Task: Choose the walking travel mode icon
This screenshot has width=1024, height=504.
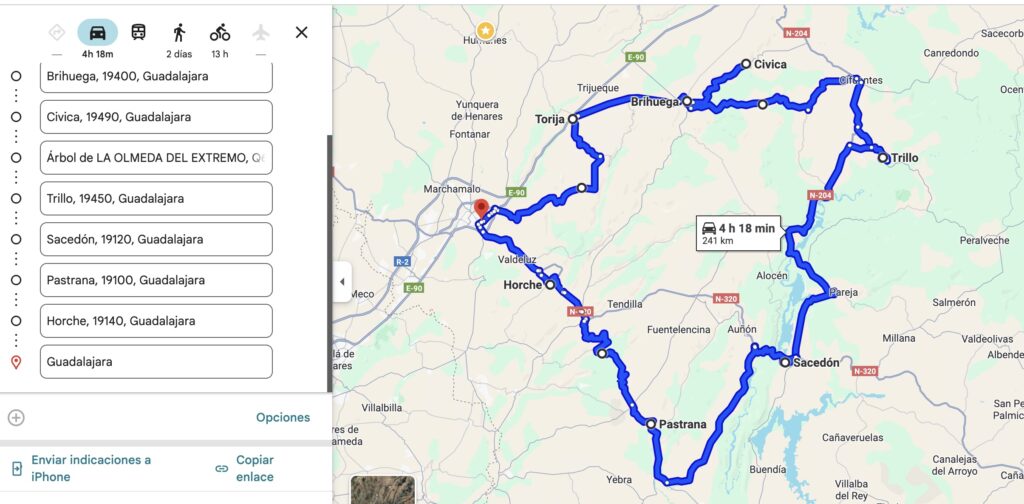Action: (179, 32)
